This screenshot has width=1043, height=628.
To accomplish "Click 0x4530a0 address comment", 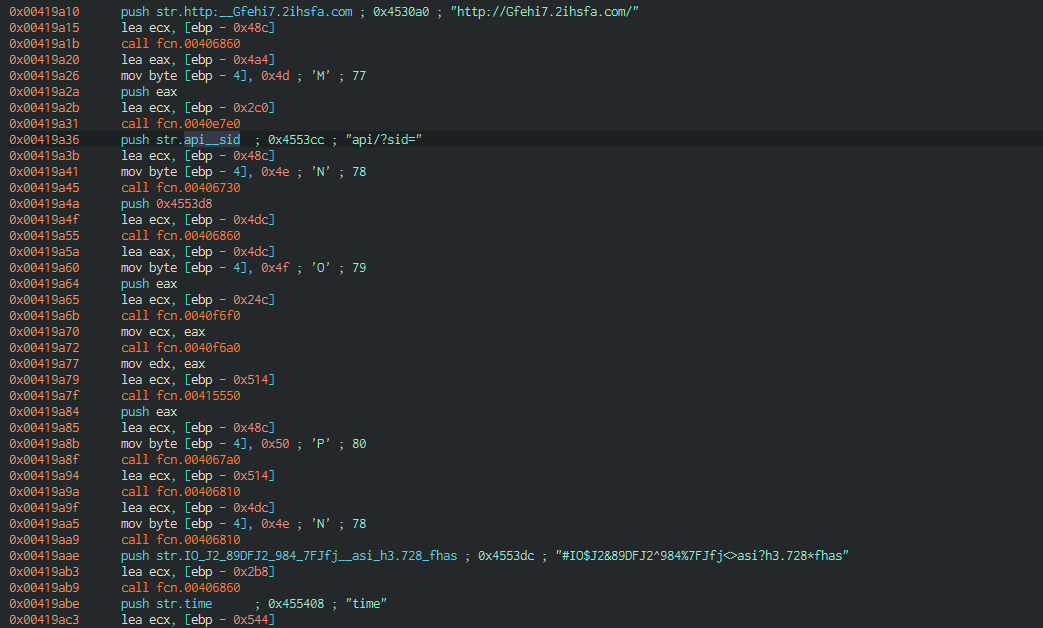I will pyautogui.click(x=401, y=11).
